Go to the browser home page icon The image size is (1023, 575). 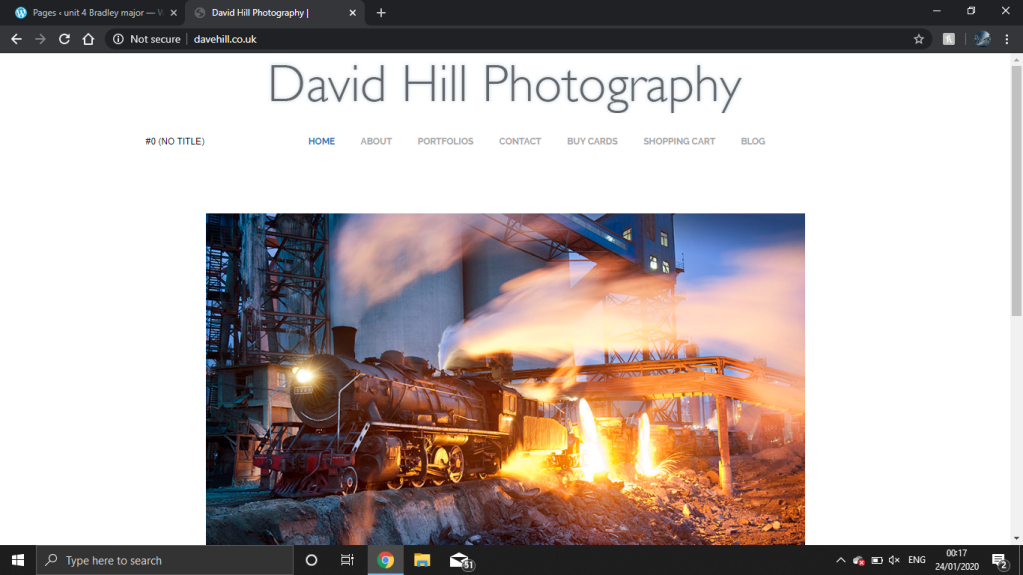tap(88, 39)
